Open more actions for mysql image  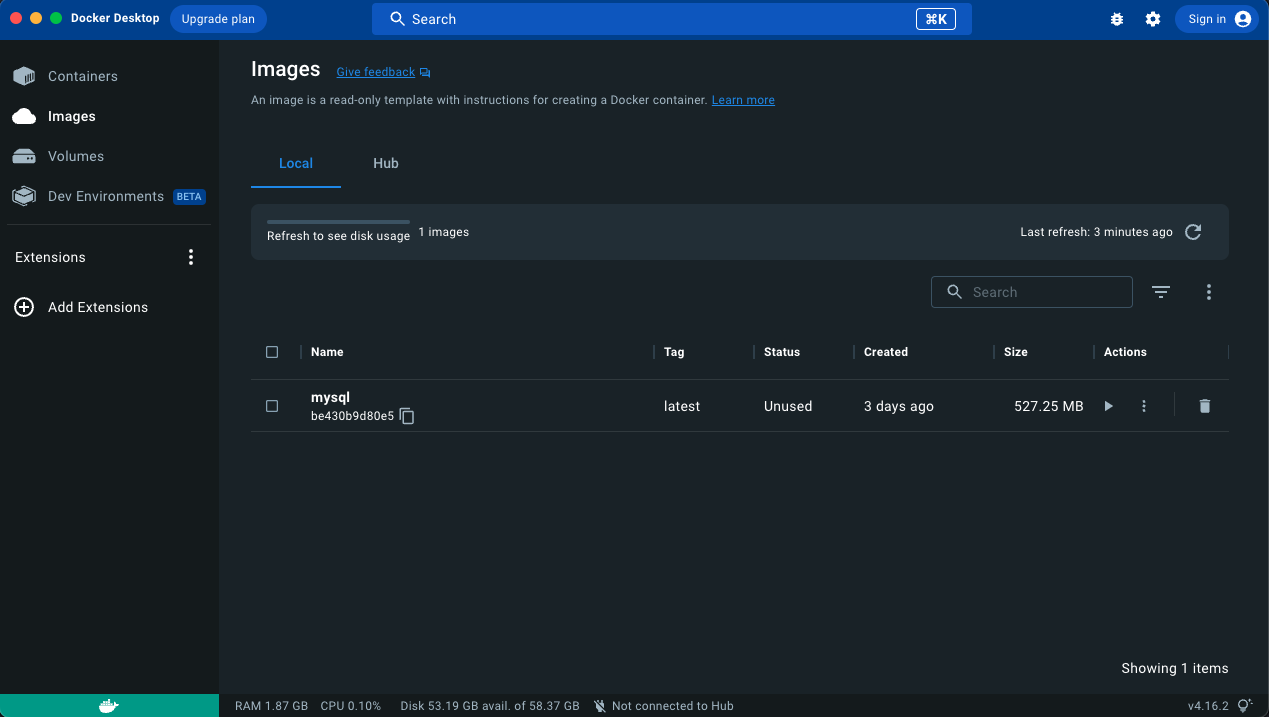pyautogui.click(x=1144, y=406)
